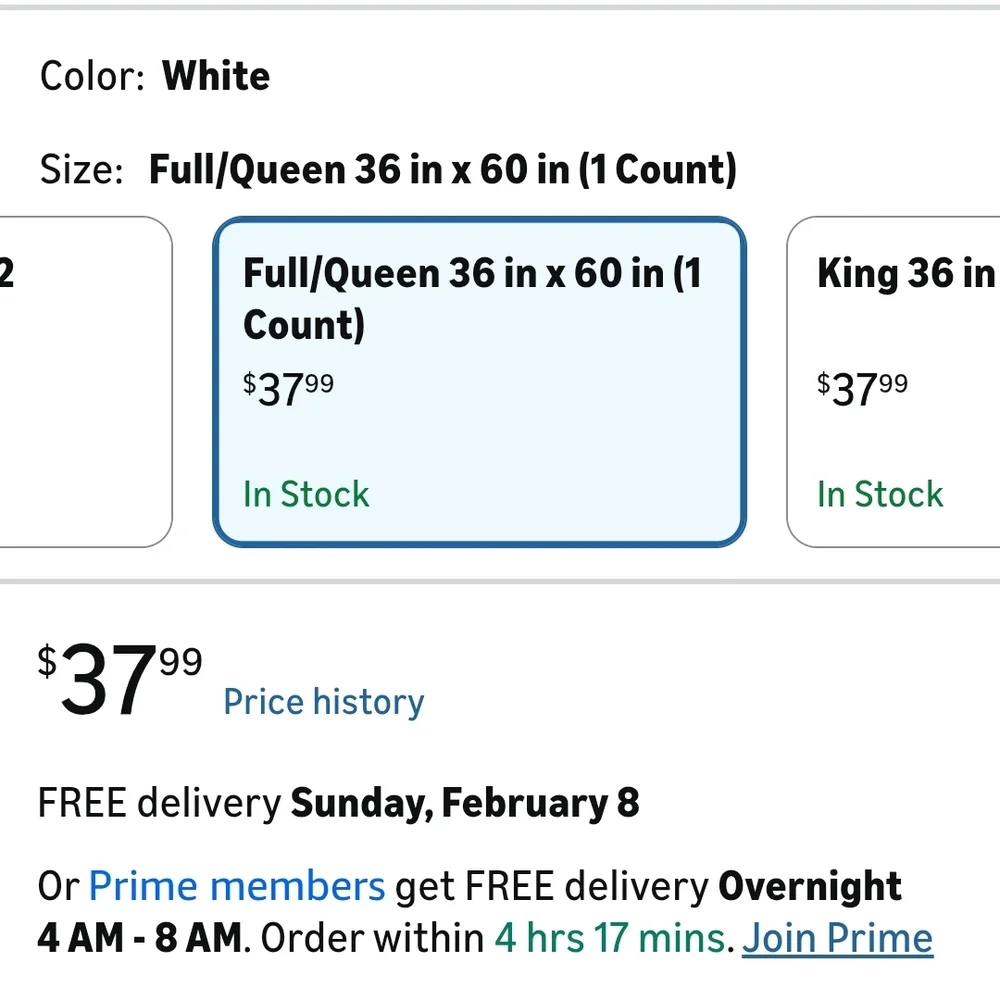The height and width of the screenshot is (1000, 1000).
Task: Click the Prime members link
Action: pos(236,886)
